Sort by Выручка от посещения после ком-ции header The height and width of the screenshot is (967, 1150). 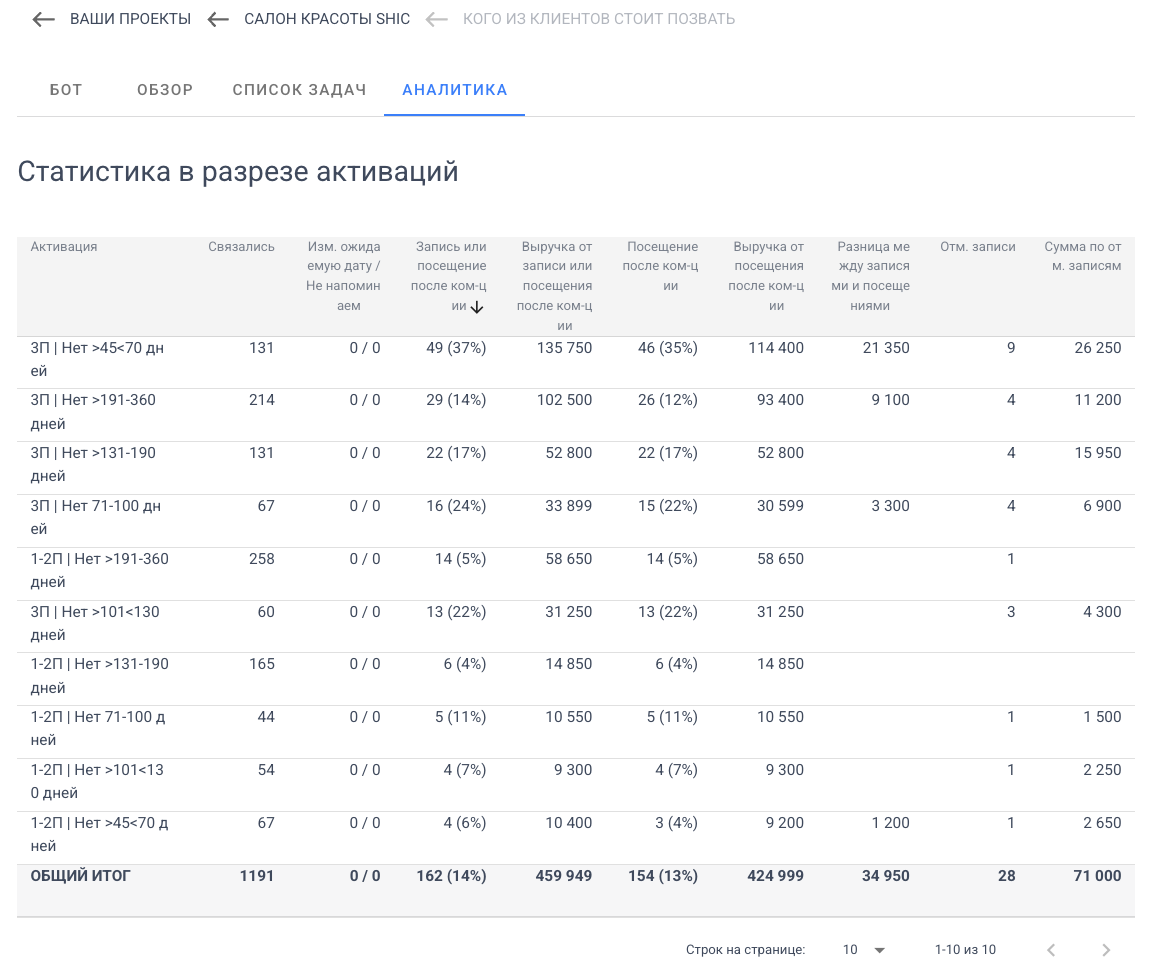[766, 276]
